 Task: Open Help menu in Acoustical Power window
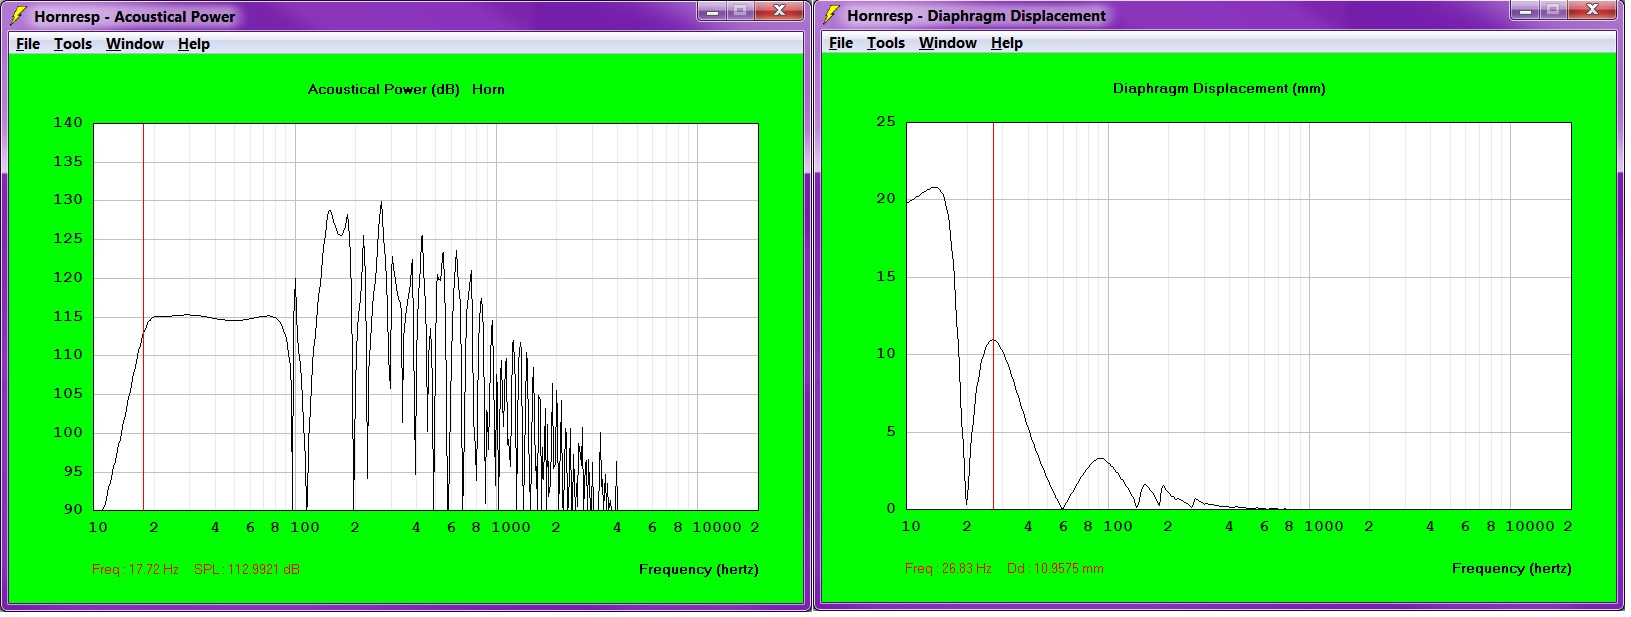coord(194,44)
